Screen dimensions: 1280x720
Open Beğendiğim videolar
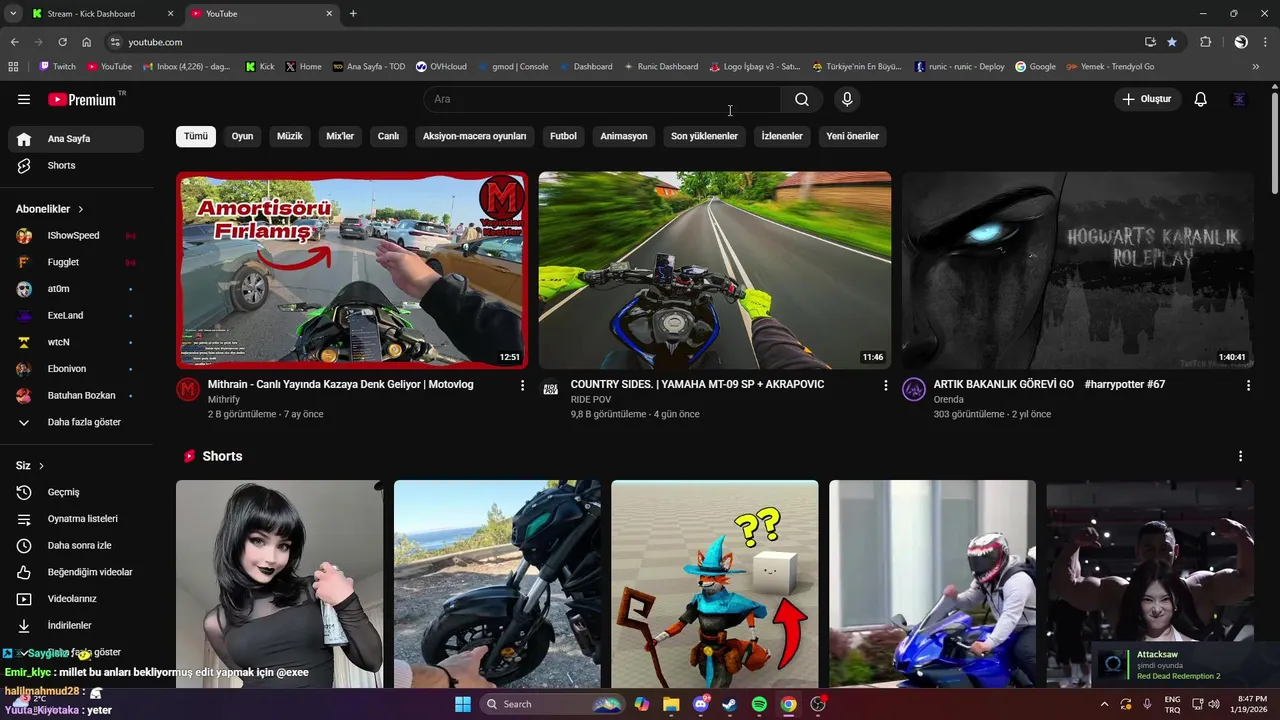click(76, 572)
